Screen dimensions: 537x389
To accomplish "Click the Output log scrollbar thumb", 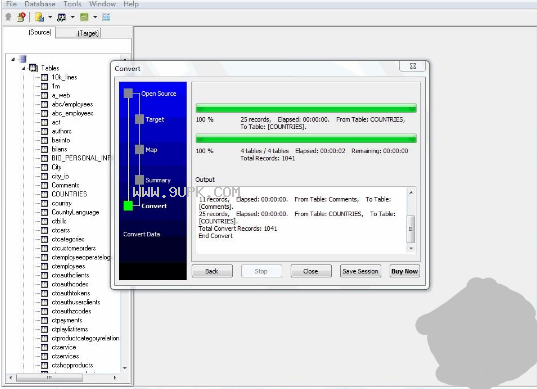I will click(411, 229).
